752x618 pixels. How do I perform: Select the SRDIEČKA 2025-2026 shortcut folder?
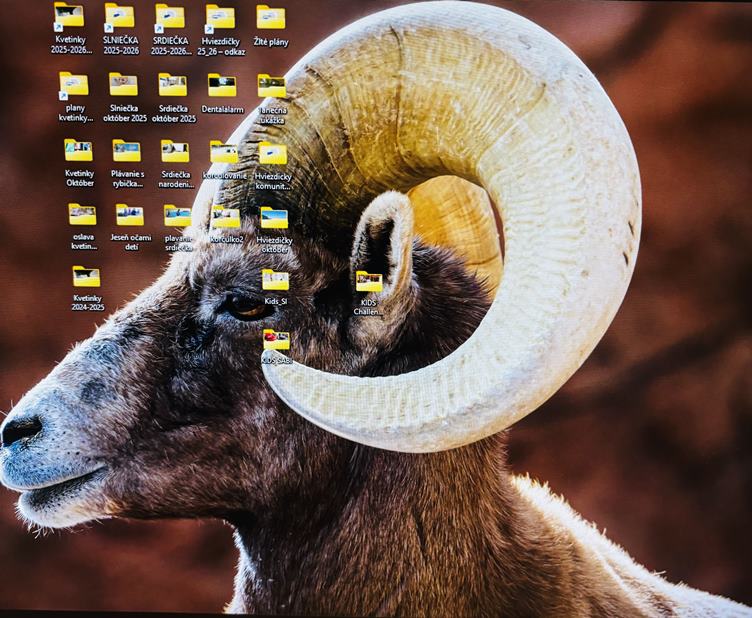[x=171, y=17]
